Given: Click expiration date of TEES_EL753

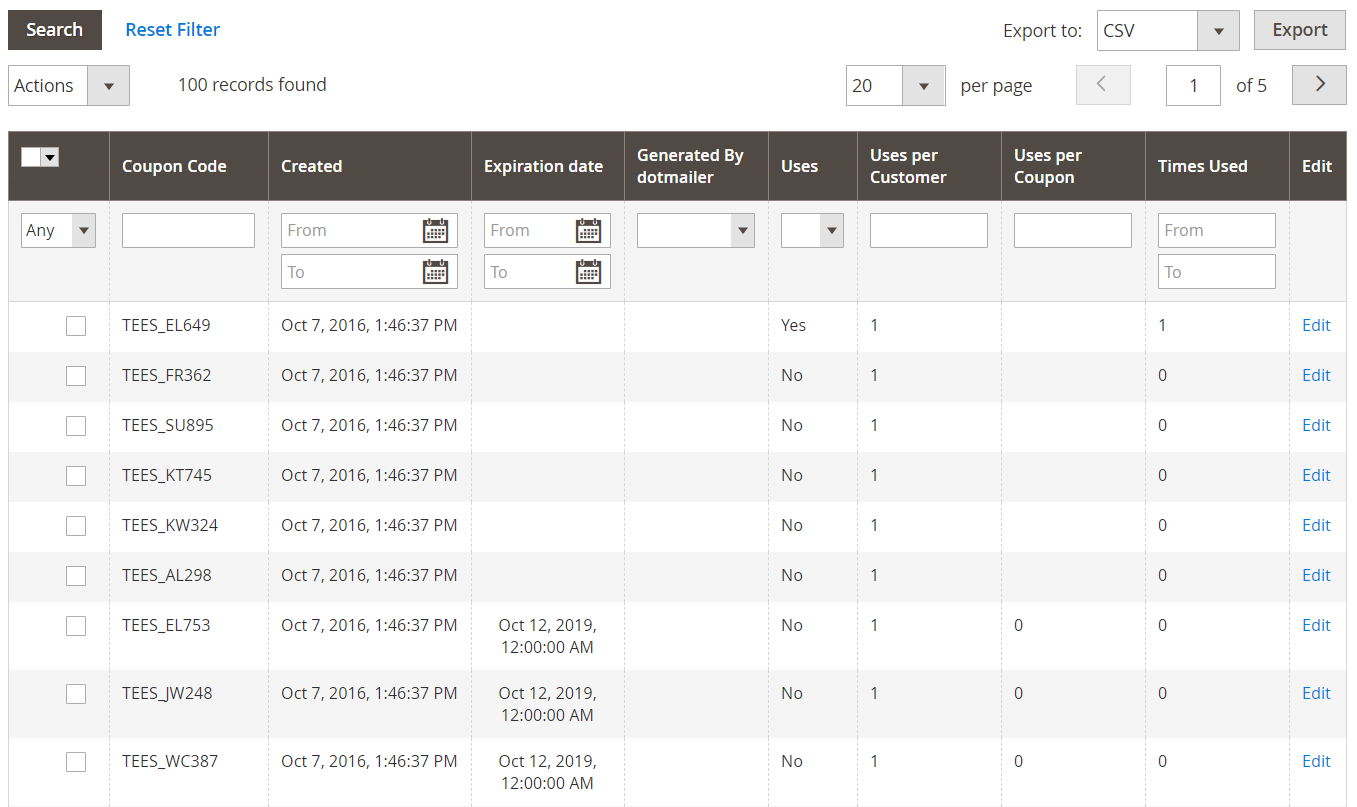Looking at the screenshot, I should pyautogui.click(x=547, y=637).
